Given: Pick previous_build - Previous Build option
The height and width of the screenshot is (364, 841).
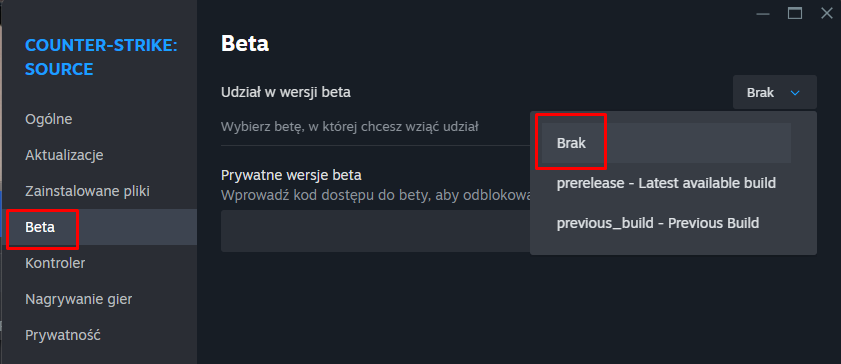Looking at the screenshot, I should click(x=658, y=223).
